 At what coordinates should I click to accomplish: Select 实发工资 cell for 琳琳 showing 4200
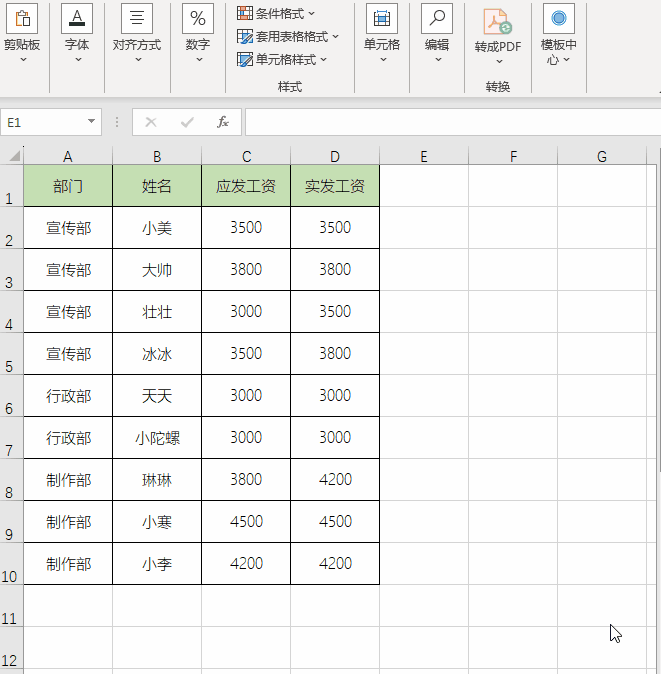tap(335, 480)
